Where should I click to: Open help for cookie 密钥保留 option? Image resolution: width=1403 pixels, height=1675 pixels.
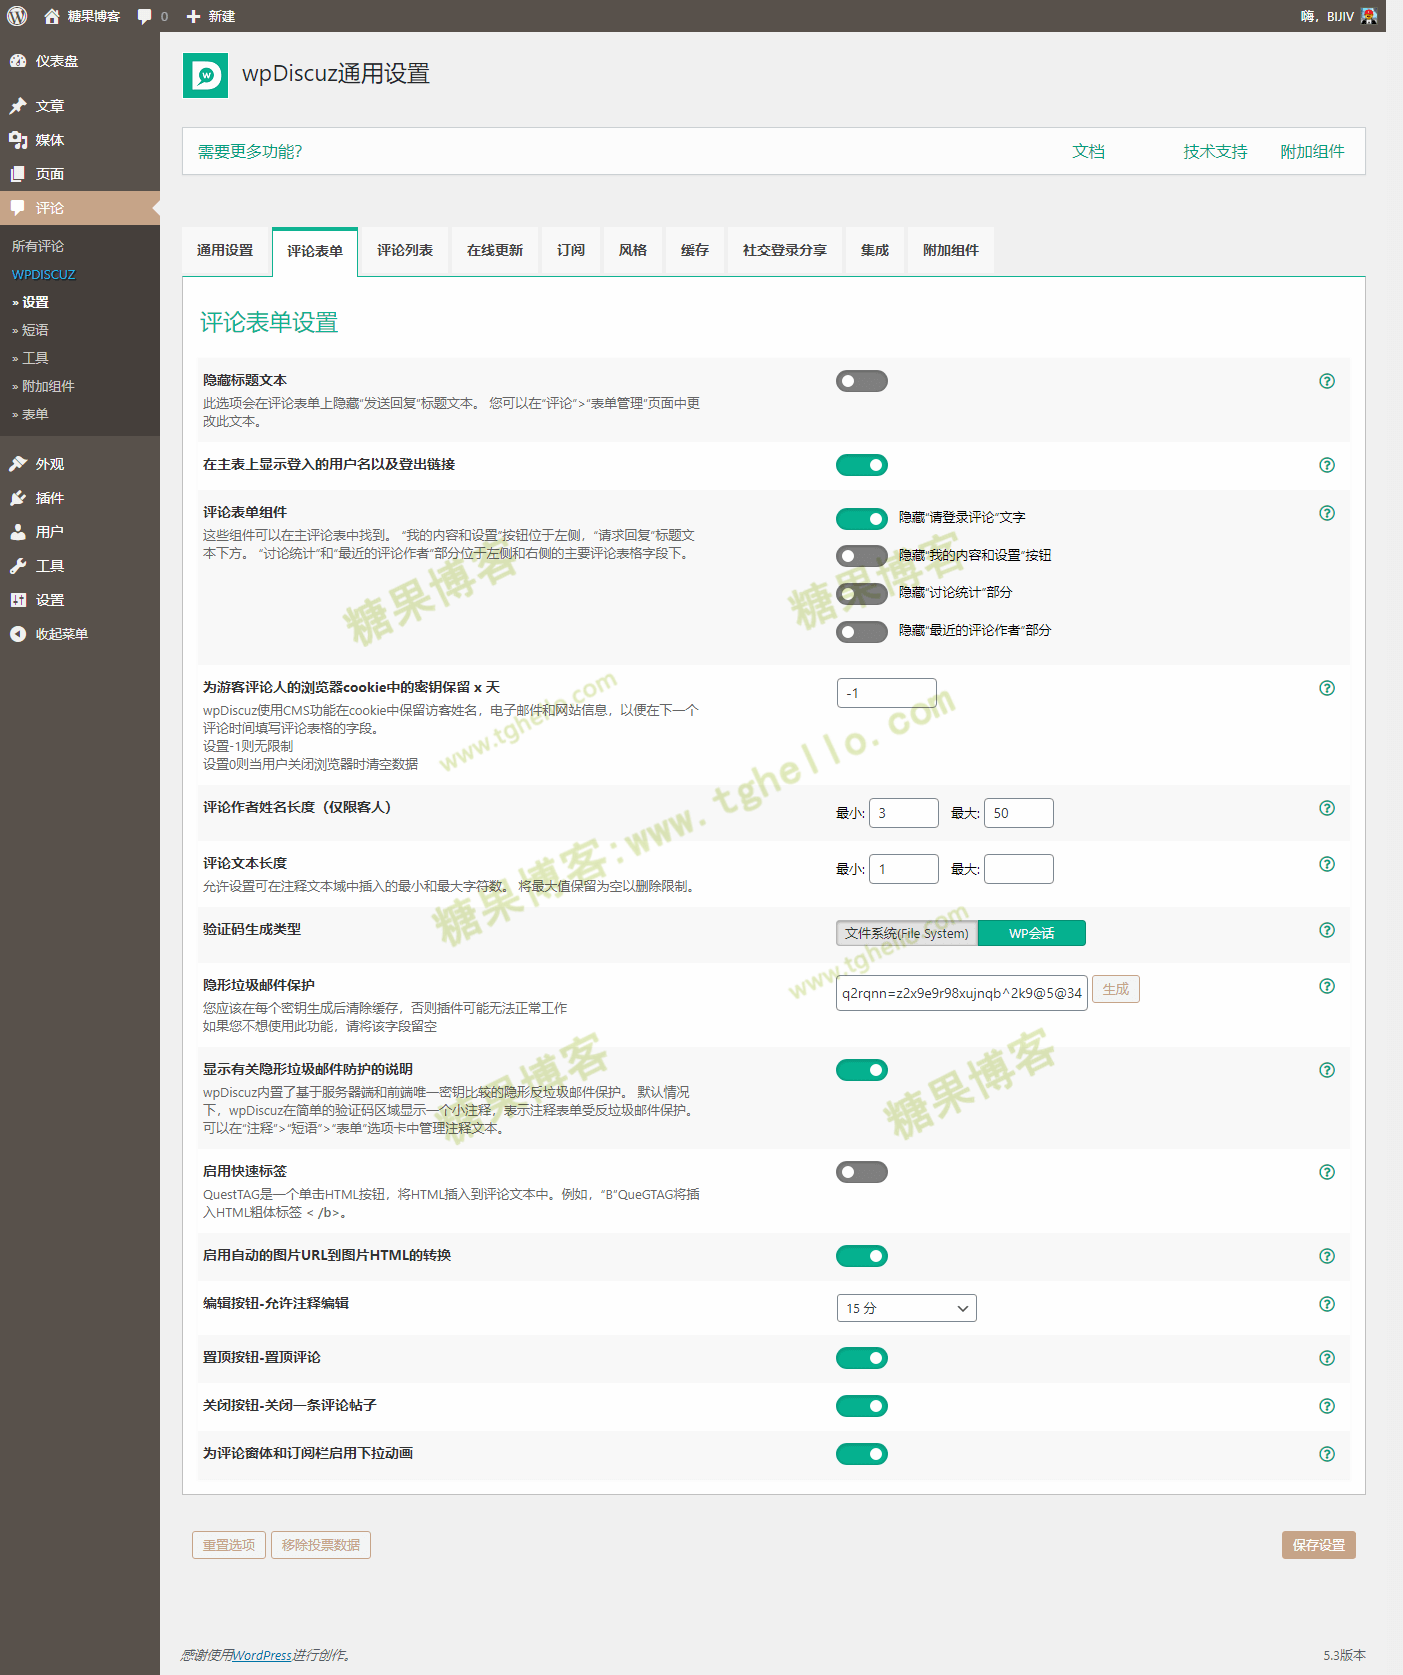coord(1327,688)
